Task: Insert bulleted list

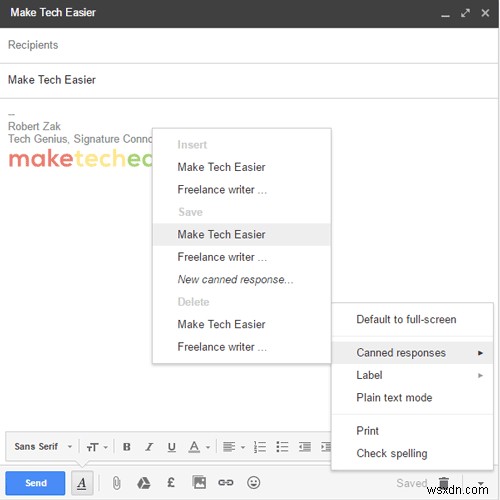Action: pyautogui.click(x=282, y=447)
